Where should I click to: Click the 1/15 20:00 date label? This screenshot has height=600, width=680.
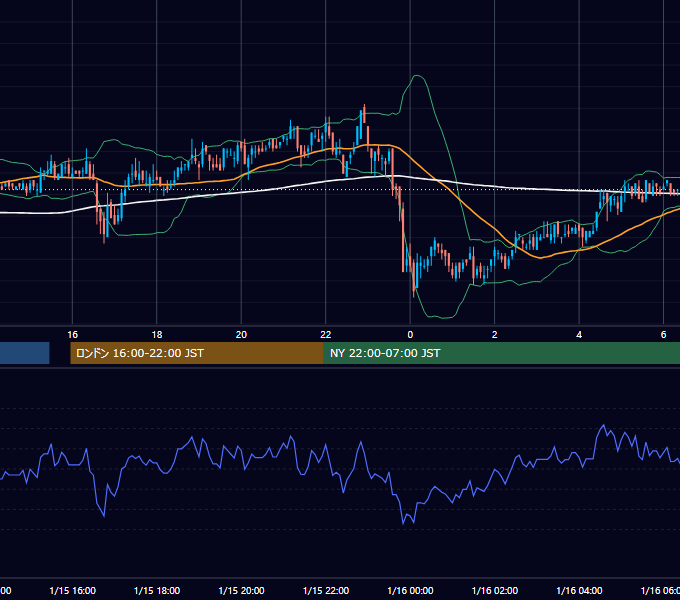pos(241,590)
